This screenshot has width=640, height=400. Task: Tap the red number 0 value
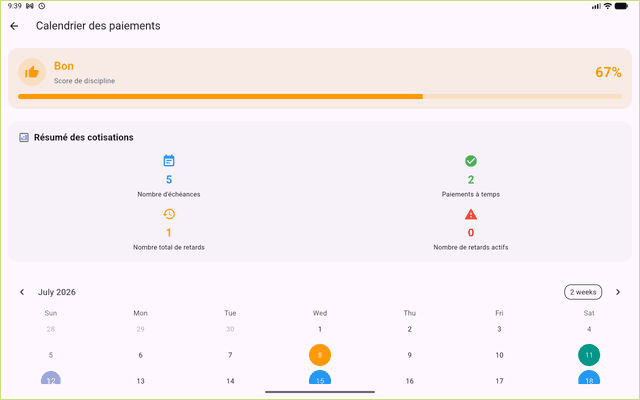coord(471,233)
